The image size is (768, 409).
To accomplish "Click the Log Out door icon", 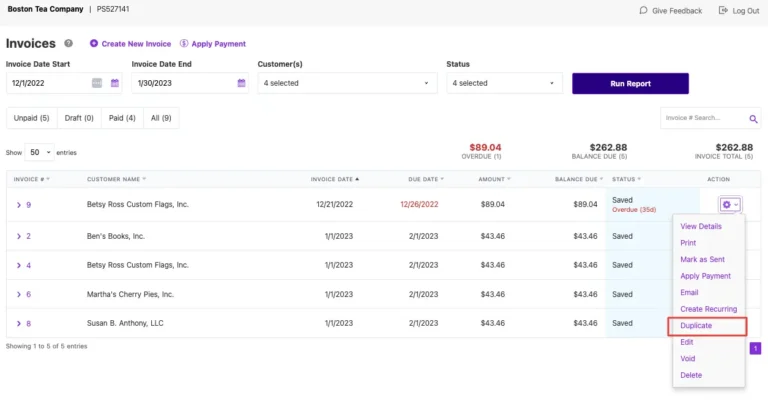I will point(722,10).
